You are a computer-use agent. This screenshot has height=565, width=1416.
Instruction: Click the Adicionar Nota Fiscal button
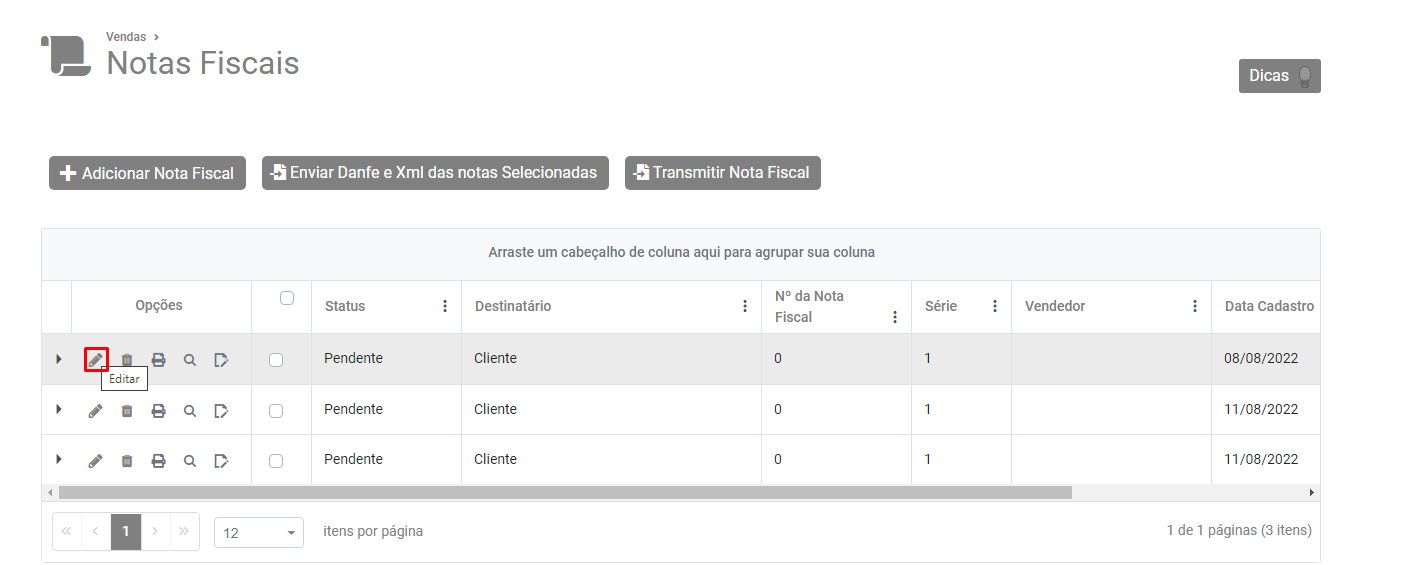tap(147, 173)
